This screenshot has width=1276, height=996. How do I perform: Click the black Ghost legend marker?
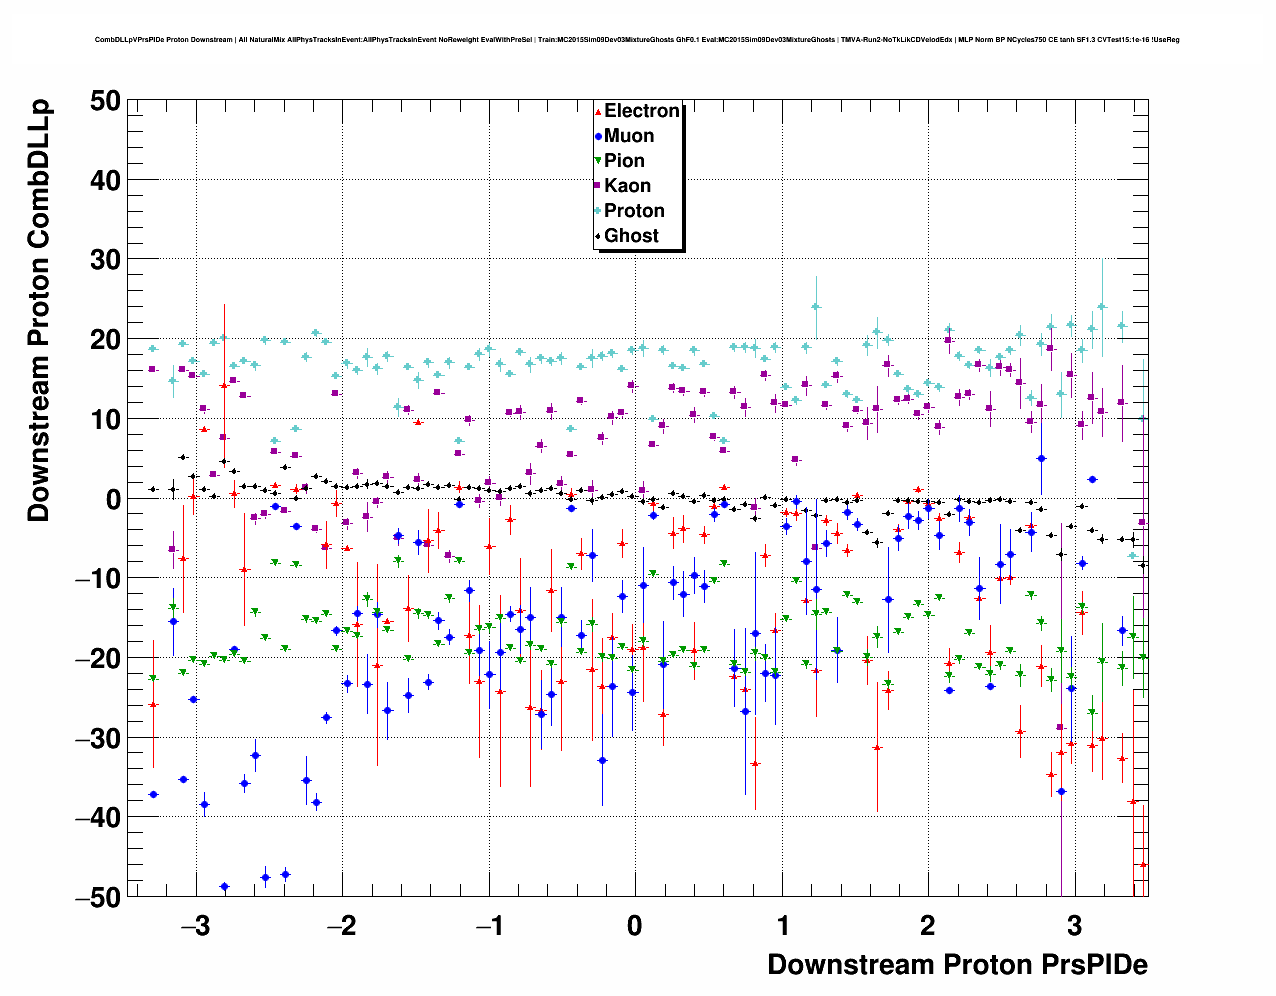click(x=598, y=236)
